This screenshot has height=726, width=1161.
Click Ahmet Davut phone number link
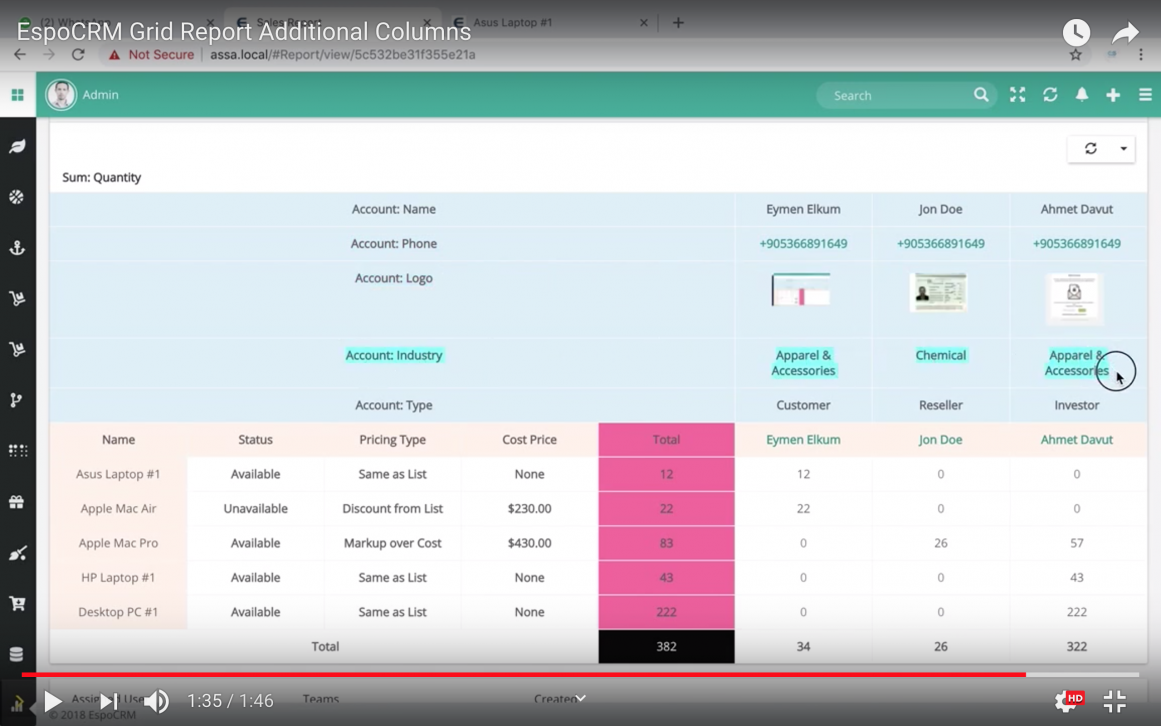click(1077, 243)
